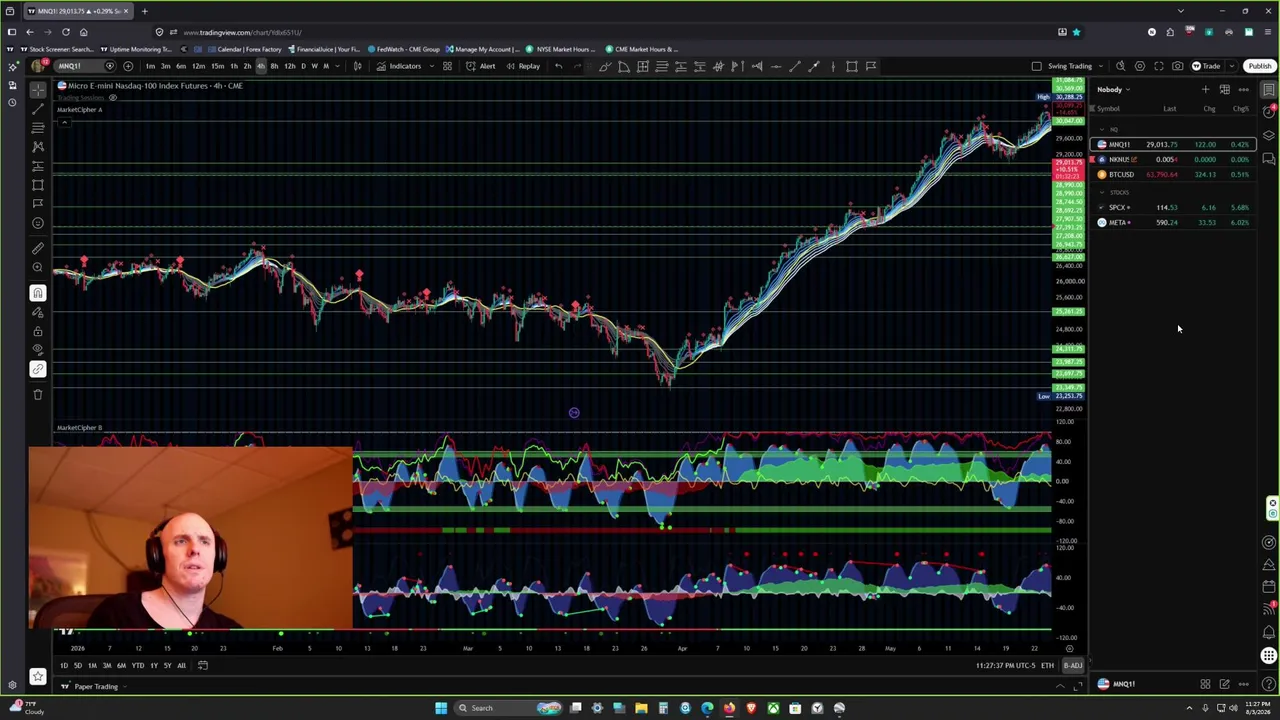
Task: Switch chart to 15m timeframe
Action: click(x=217, y=66)
